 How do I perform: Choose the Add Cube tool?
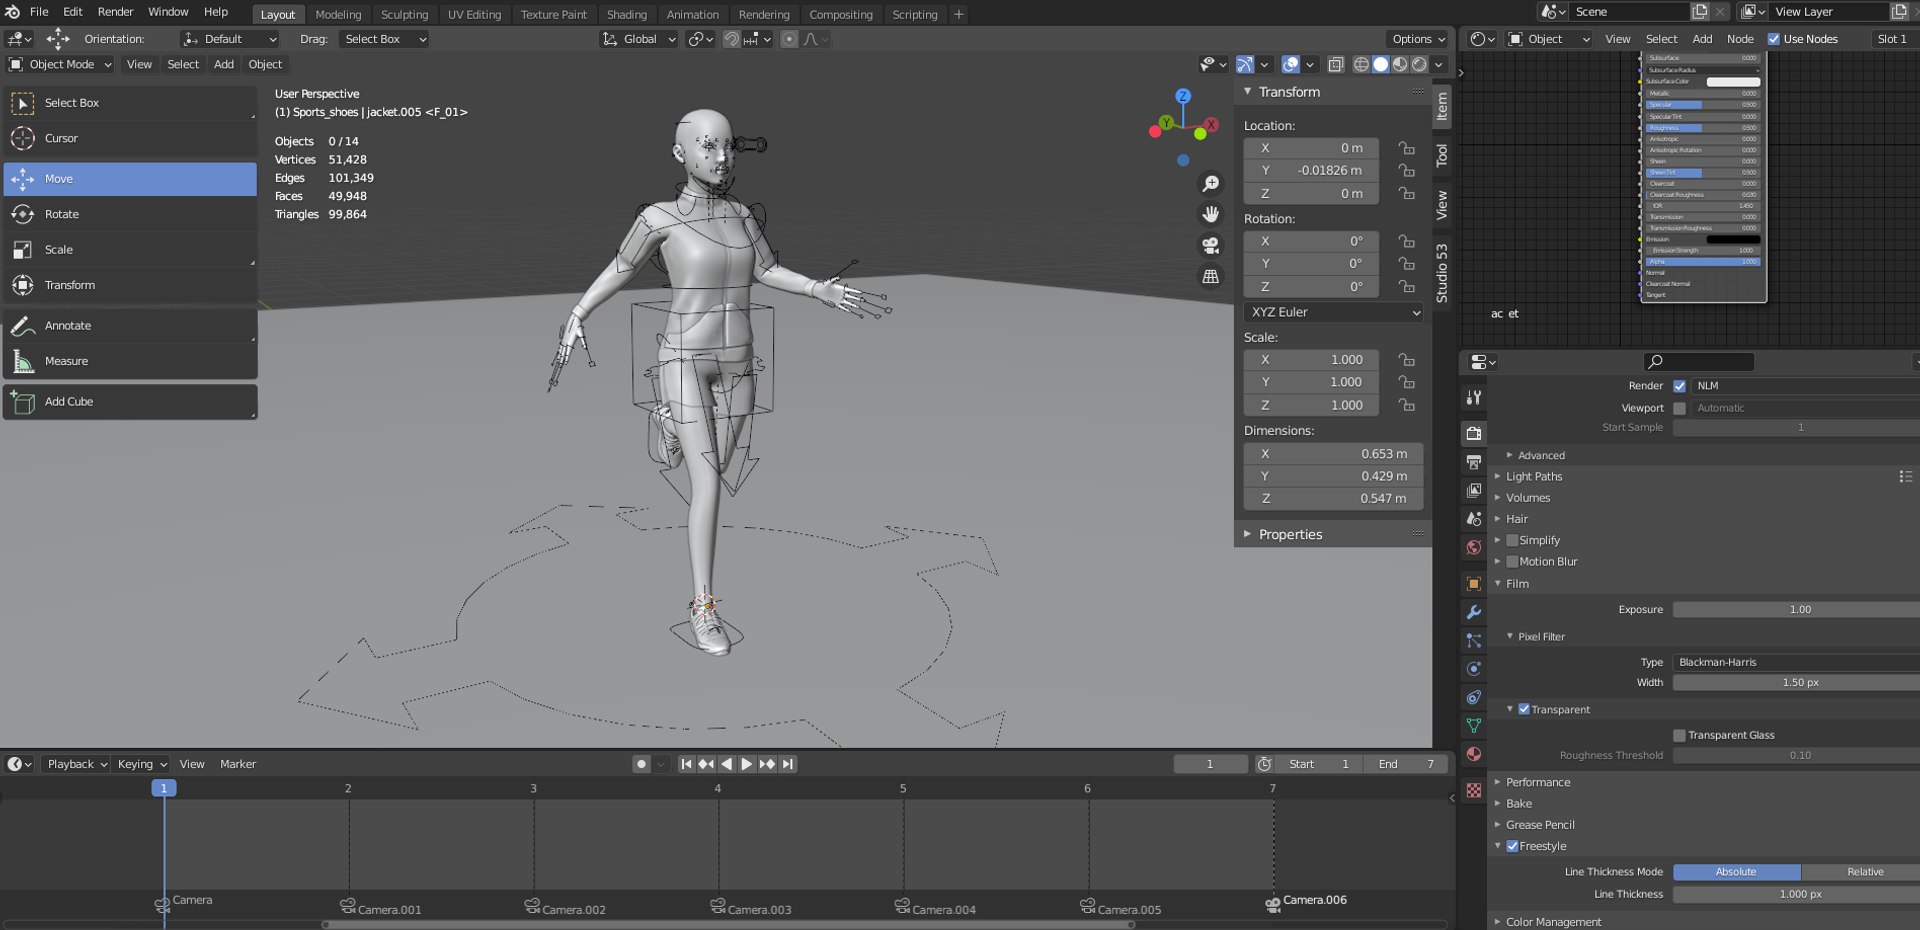[130, 402]
